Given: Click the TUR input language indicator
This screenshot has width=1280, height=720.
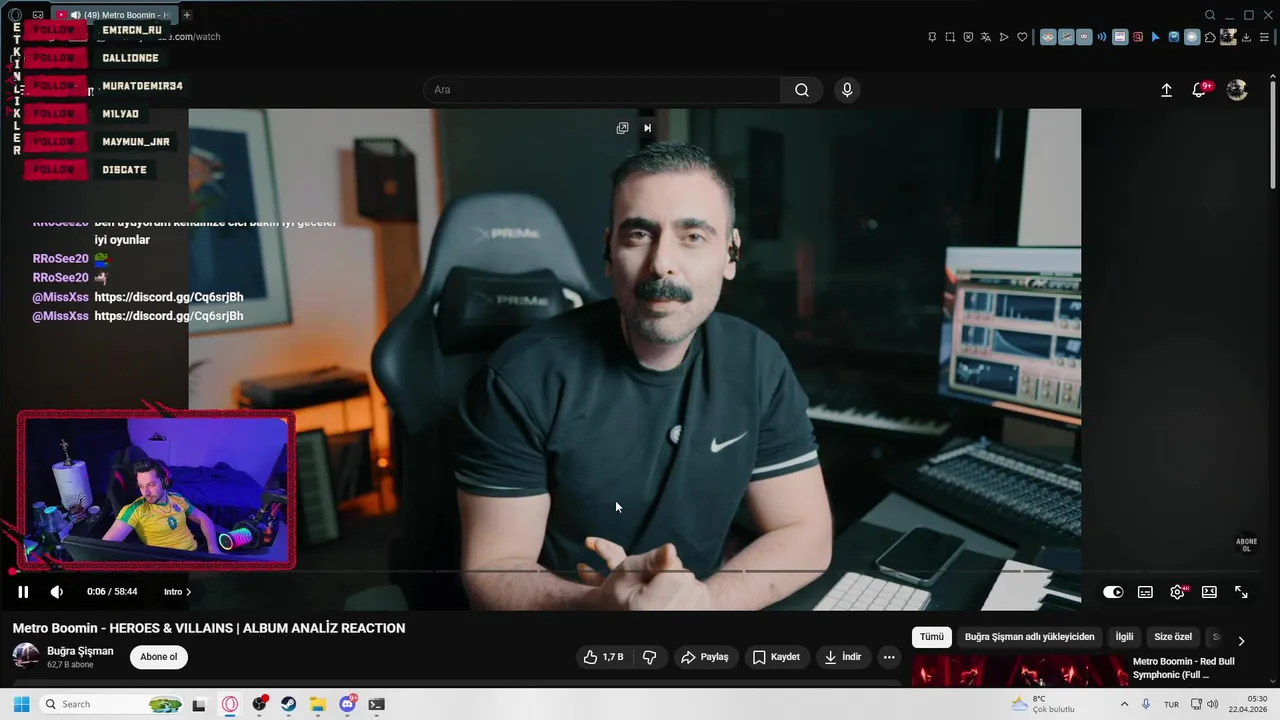Looking at the screenshot, I should [1171, 704].
